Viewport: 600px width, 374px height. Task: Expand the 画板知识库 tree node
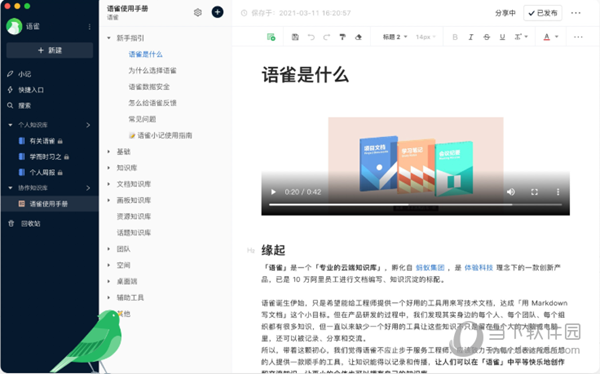pos(109,200)
